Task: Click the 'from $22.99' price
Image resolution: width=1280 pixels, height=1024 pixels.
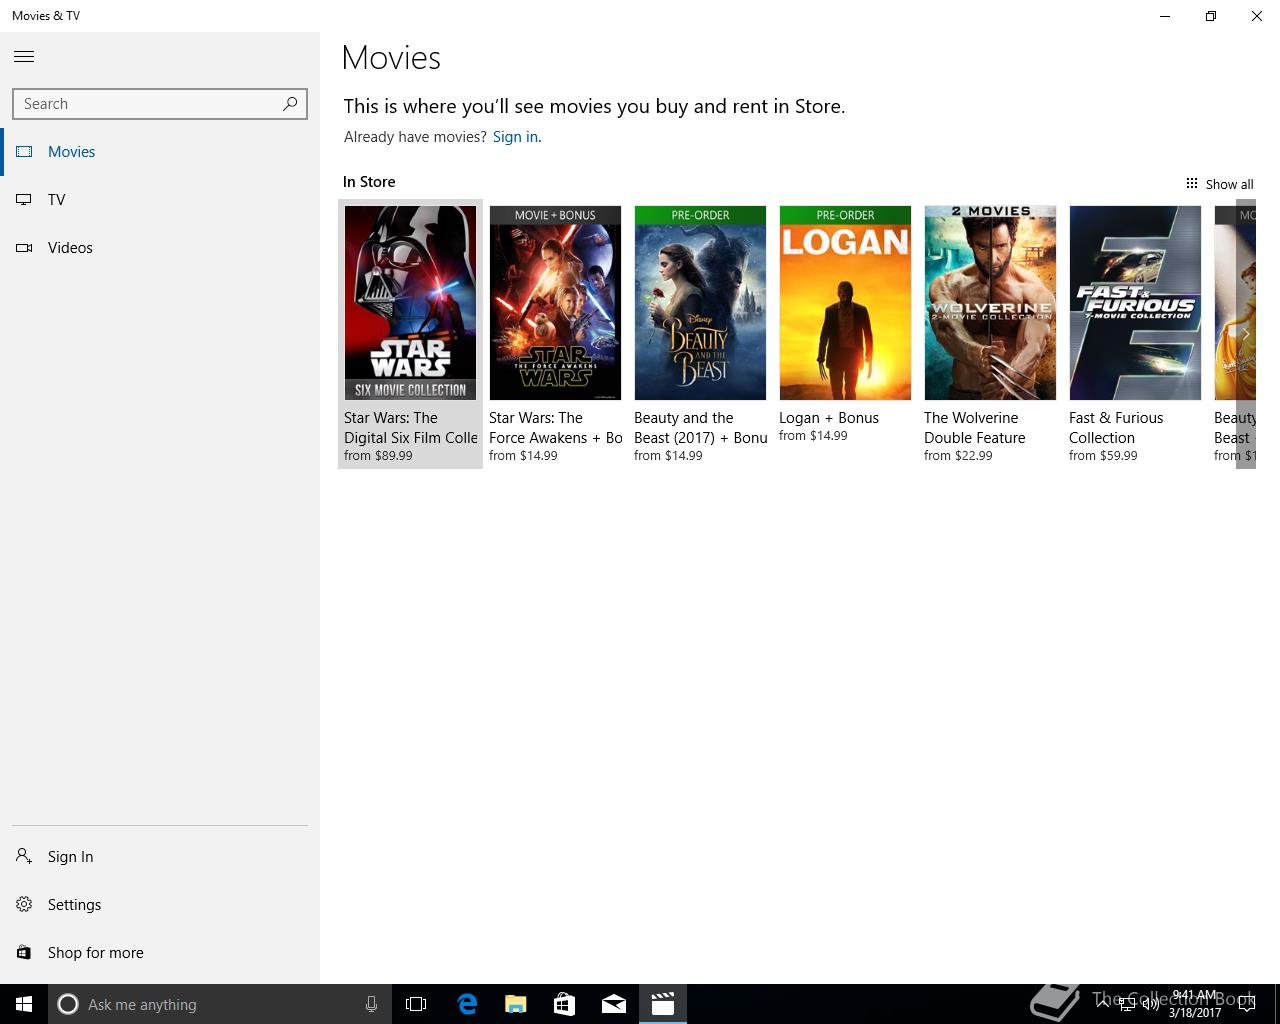Action: [958, 456]
